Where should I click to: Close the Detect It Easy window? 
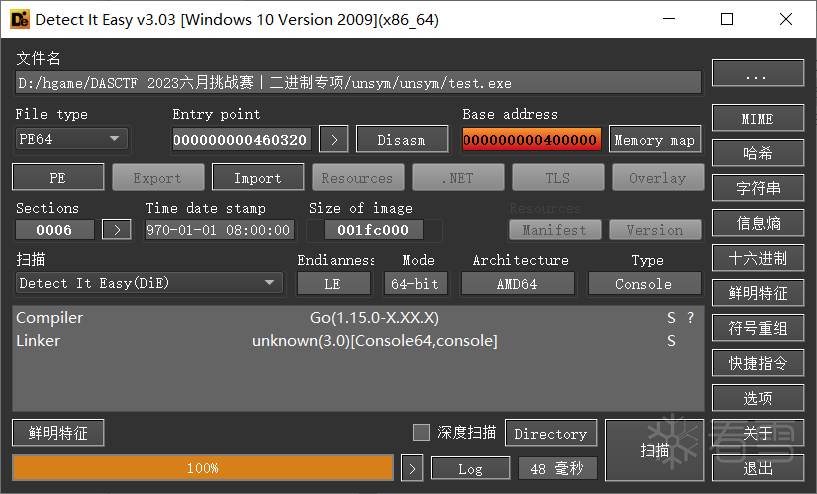point(786,19)
